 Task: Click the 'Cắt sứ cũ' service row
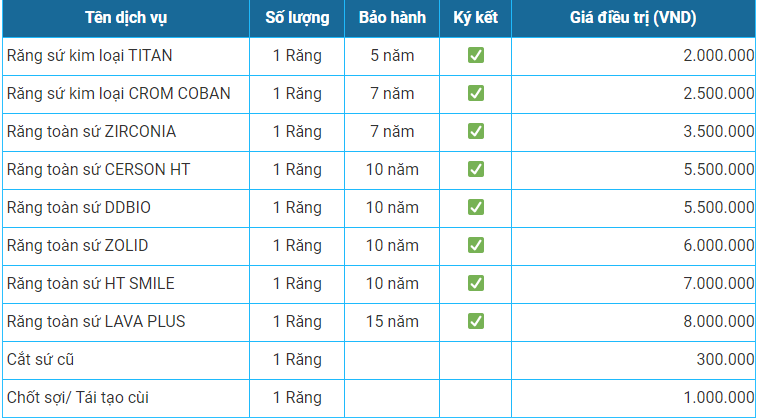pos(379,360)
